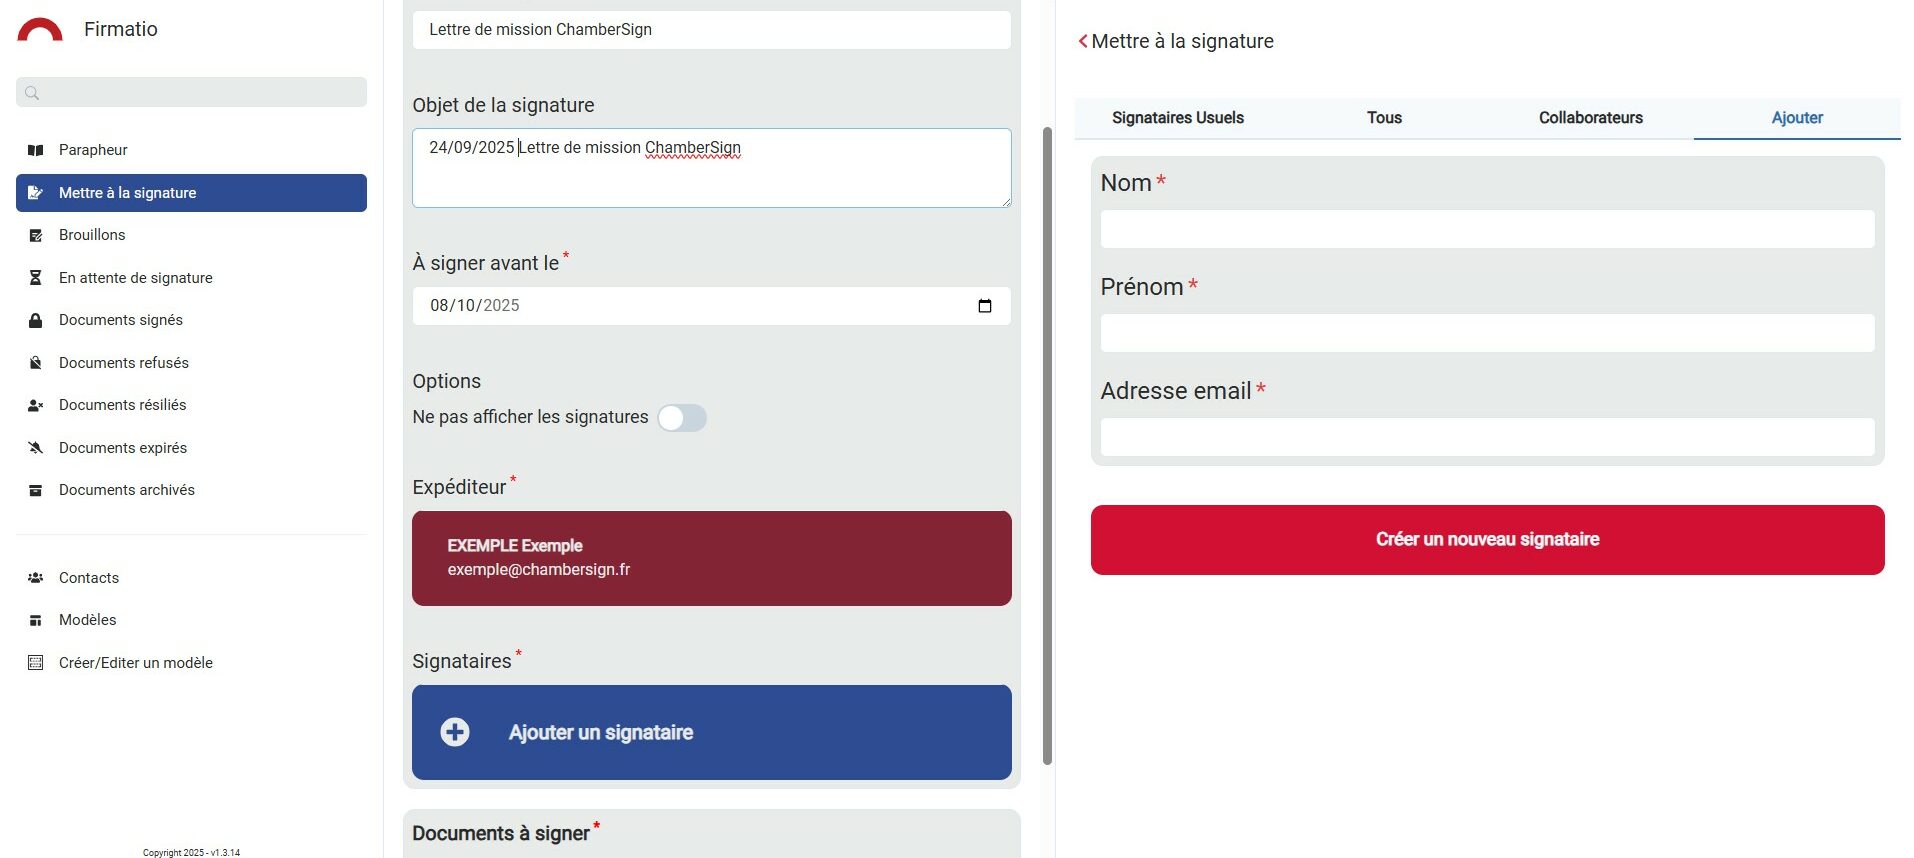Select the Tous tab

(x=1384, y=118)
